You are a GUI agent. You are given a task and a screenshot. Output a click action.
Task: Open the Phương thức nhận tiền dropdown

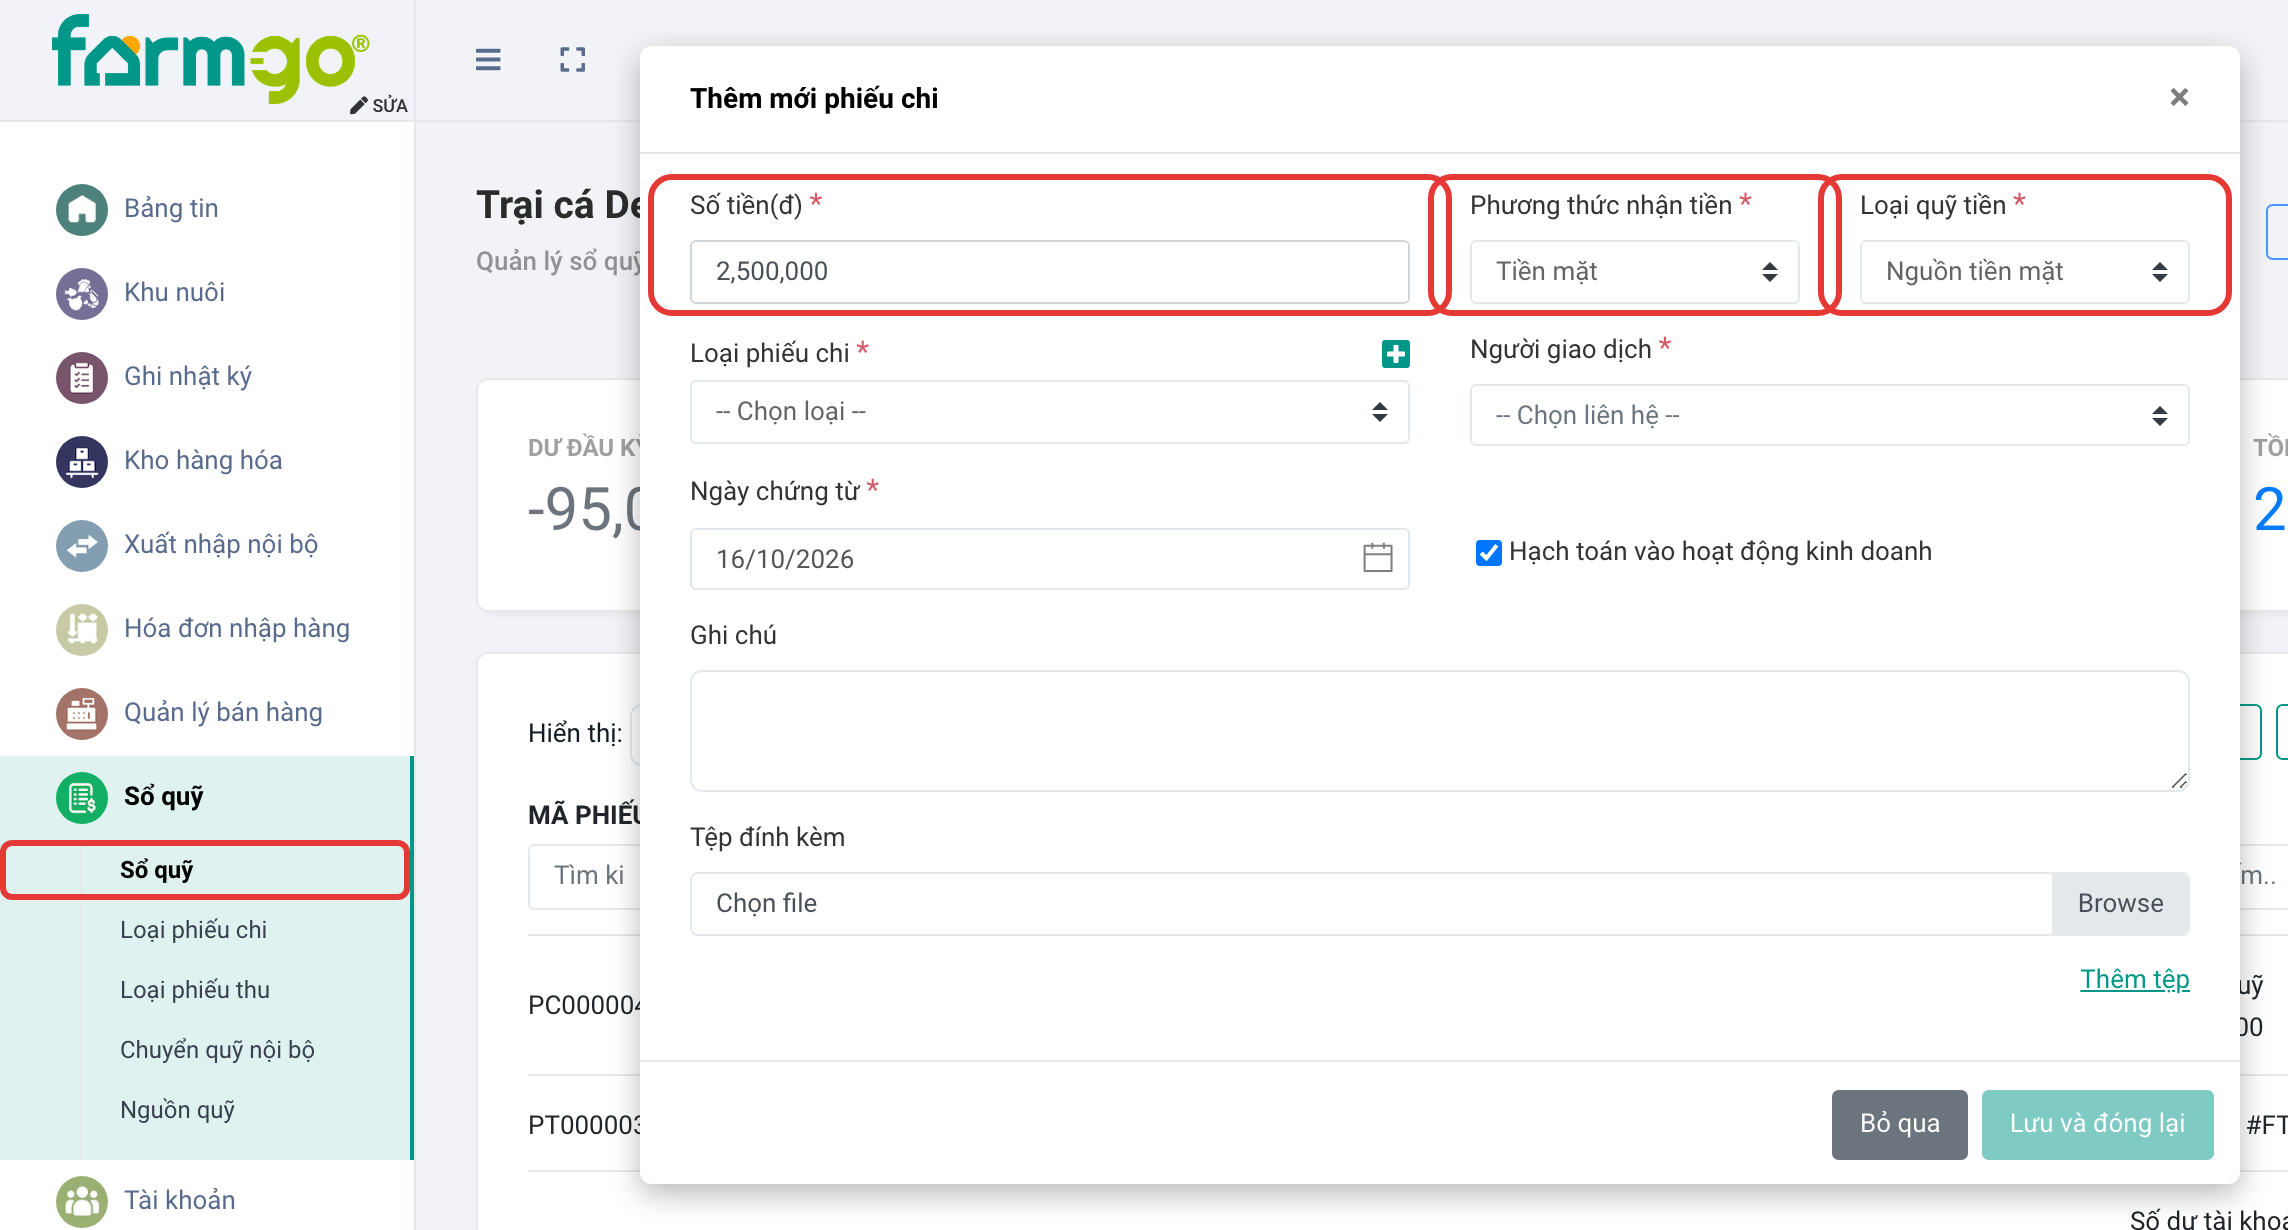tap(1634, 271)
